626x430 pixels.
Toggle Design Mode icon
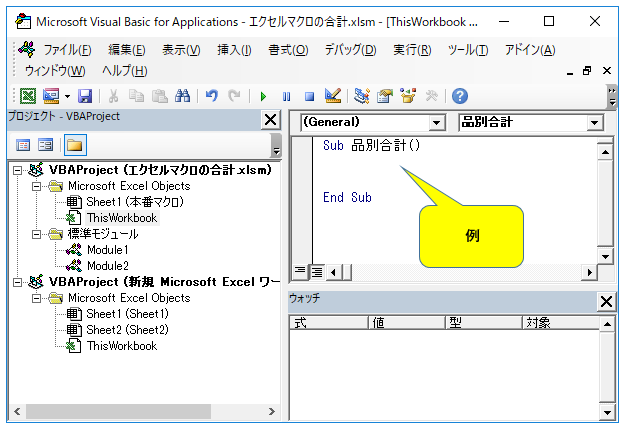[x=333, y=96]
